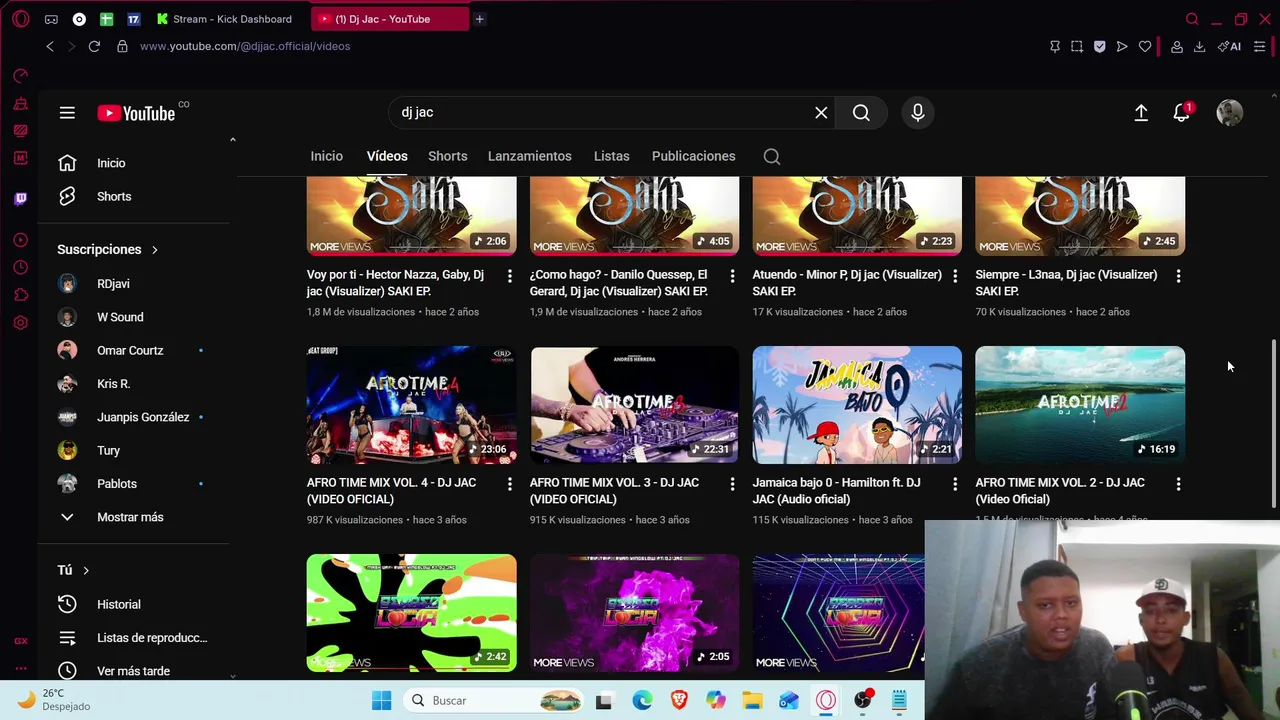Add page to bookmarks with heart icon
The image size is (1280, 720).
(x=1145, y=46)
